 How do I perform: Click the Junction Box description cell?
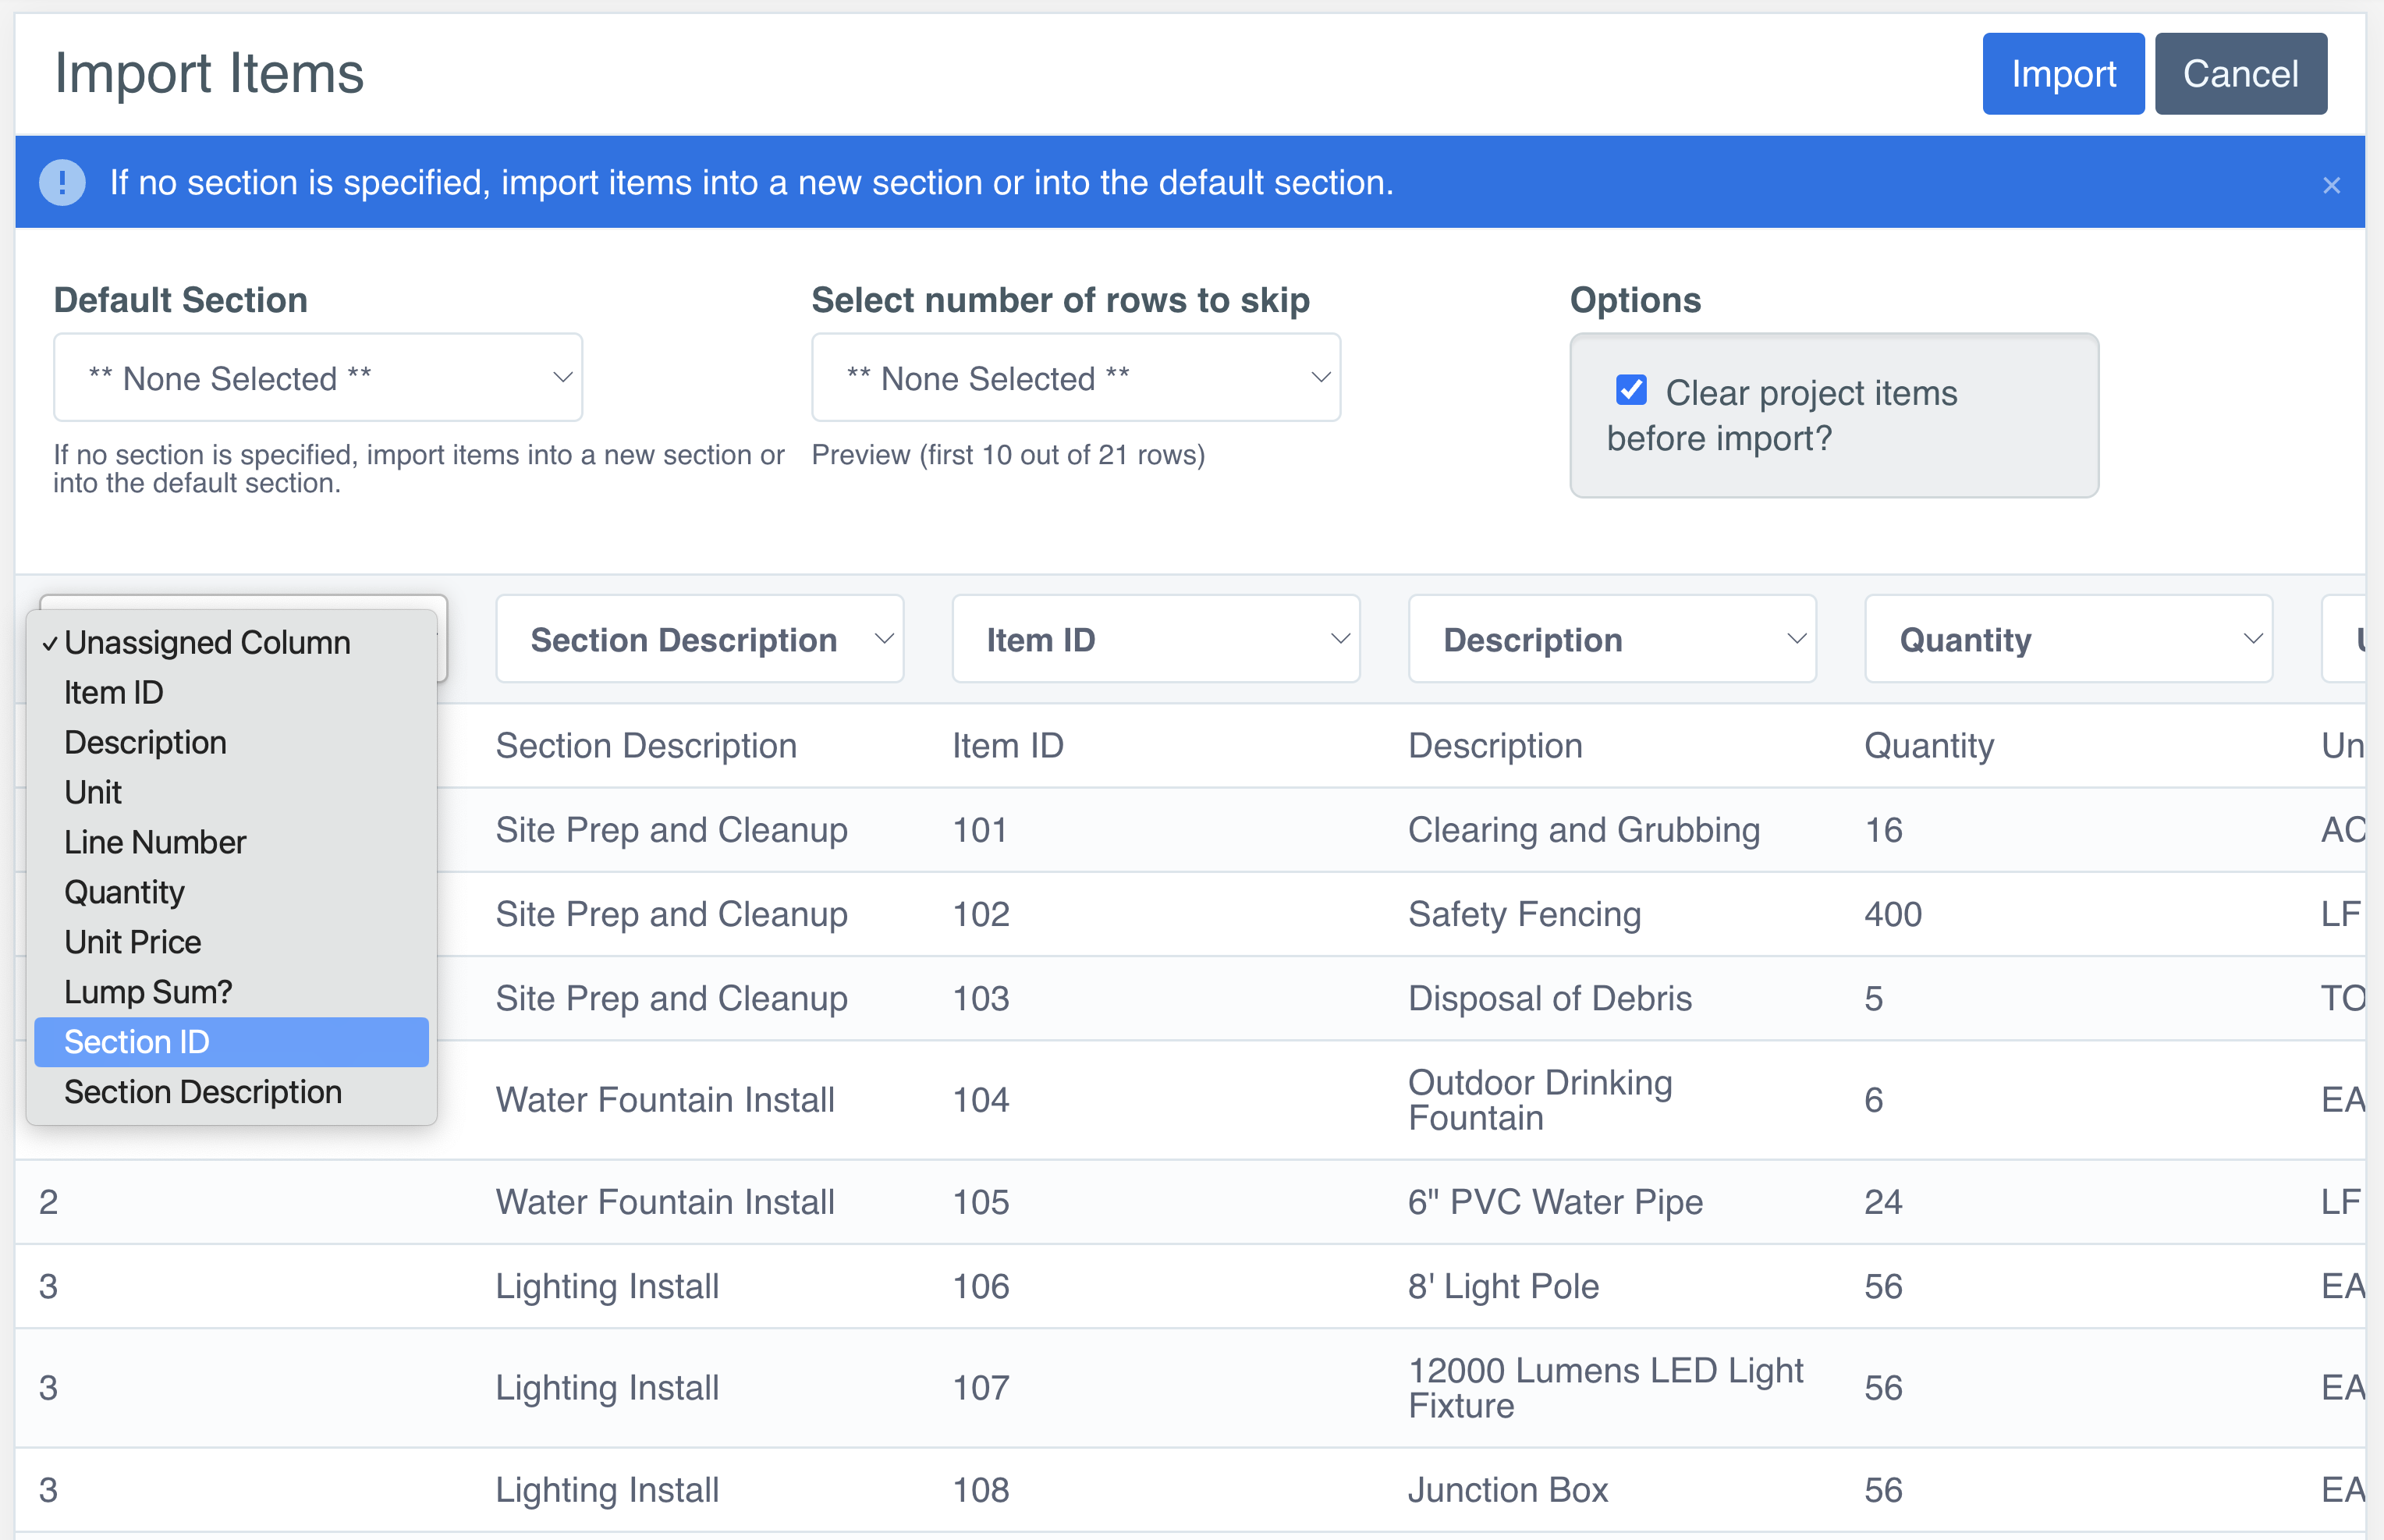click(1507, 1490)
